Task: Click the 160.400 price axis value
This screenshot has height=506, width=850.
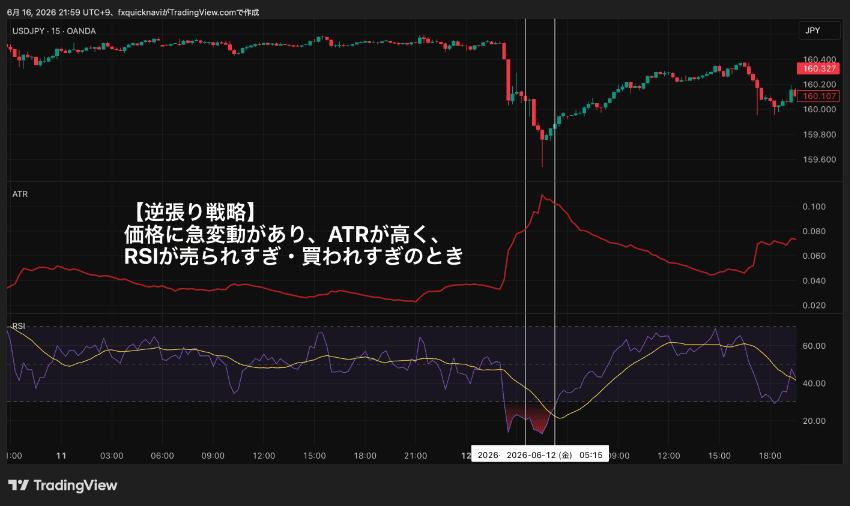Action: point(819,59)
